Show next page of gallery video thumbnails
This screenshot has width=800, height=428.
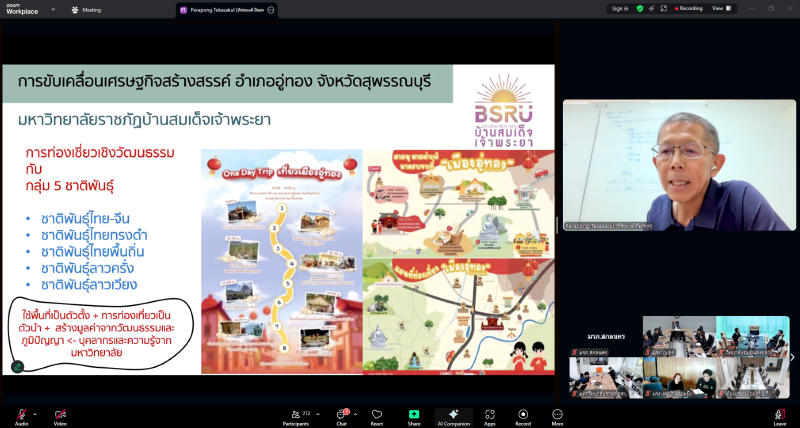point(793,357)
